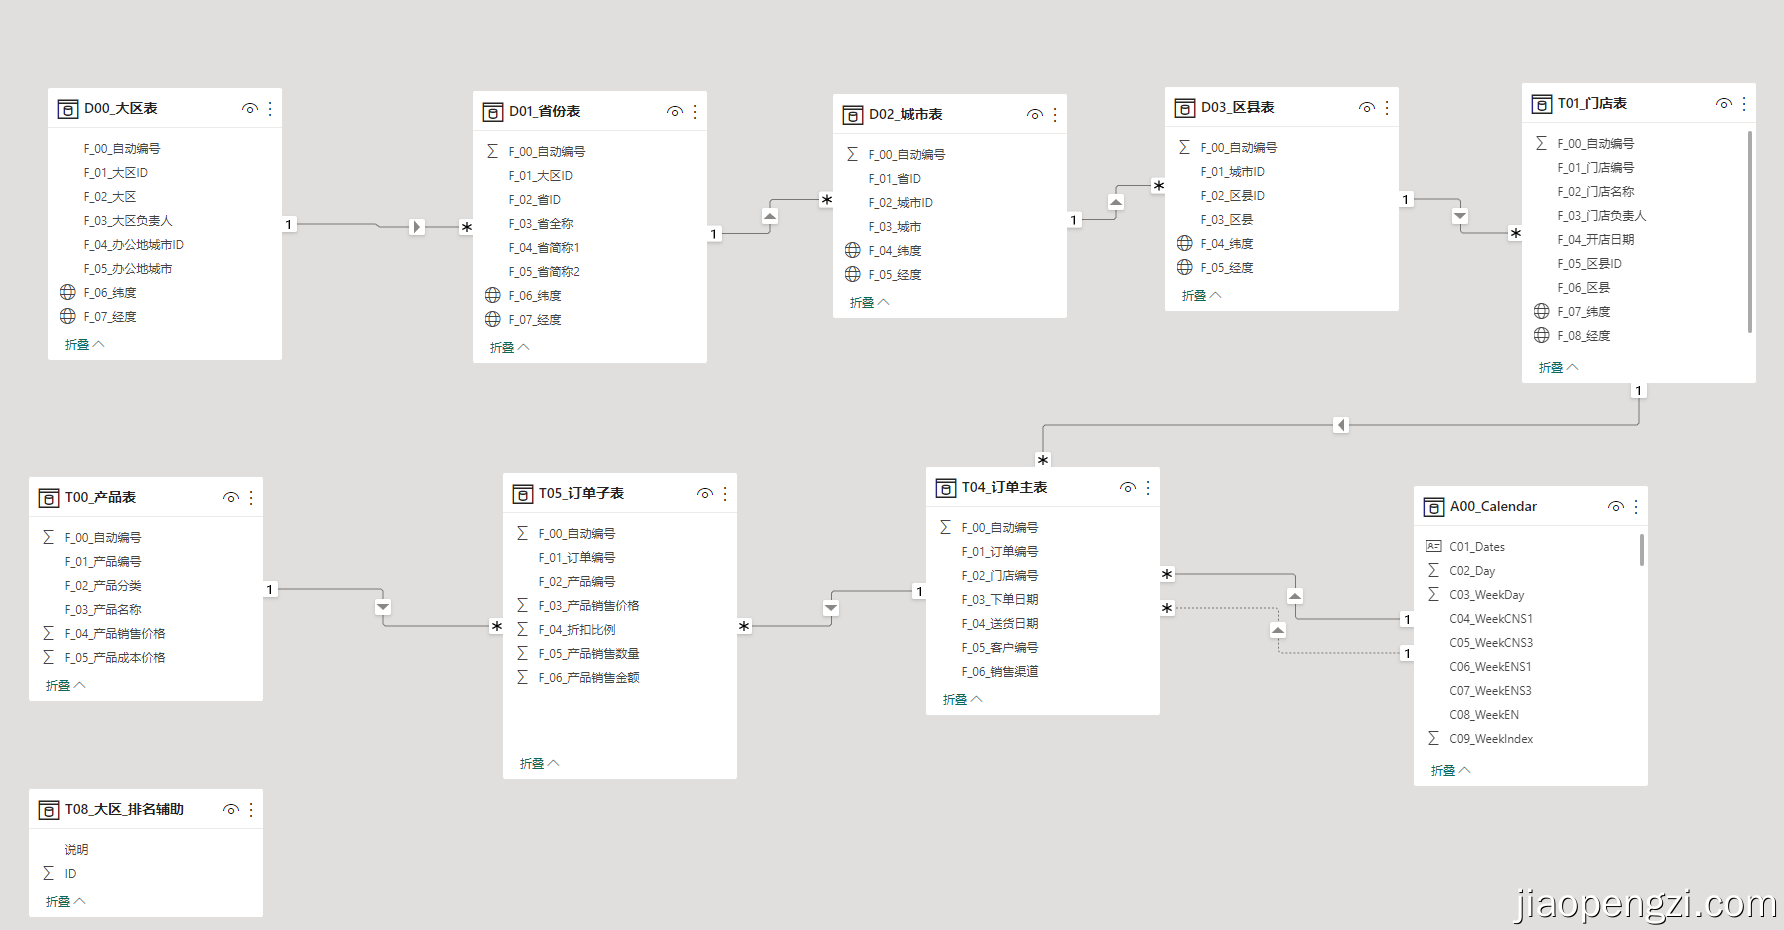
Task: Collapse the D02_城市表 field list
Action: 870,302
